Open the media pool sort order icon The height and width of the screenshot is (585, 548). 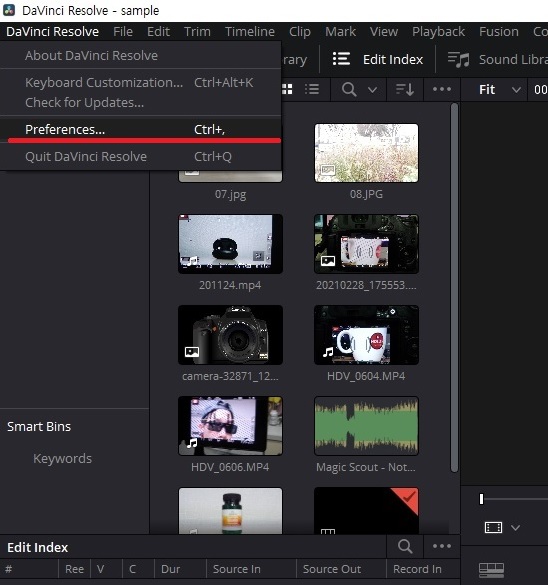(405, 90)
